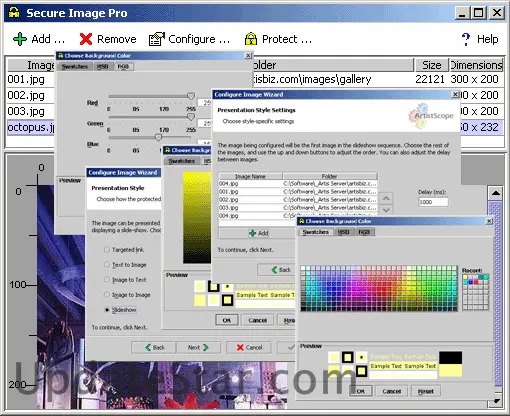The height and width of the screenshot is (416, 510).
Task: Close the Presentation Style Settings wizard window
Action: click(x=455, y=95)
